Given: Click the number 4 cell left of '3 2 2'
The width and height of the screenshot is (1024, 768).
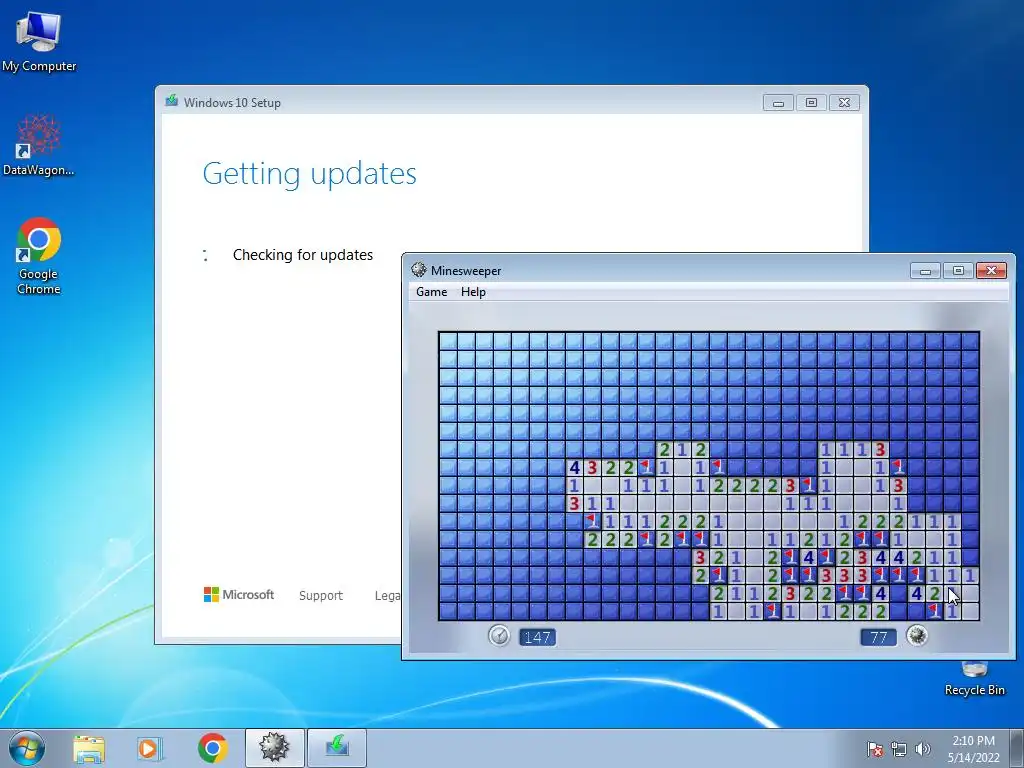Looking at the screenshot, I should (x=574, y=467).
